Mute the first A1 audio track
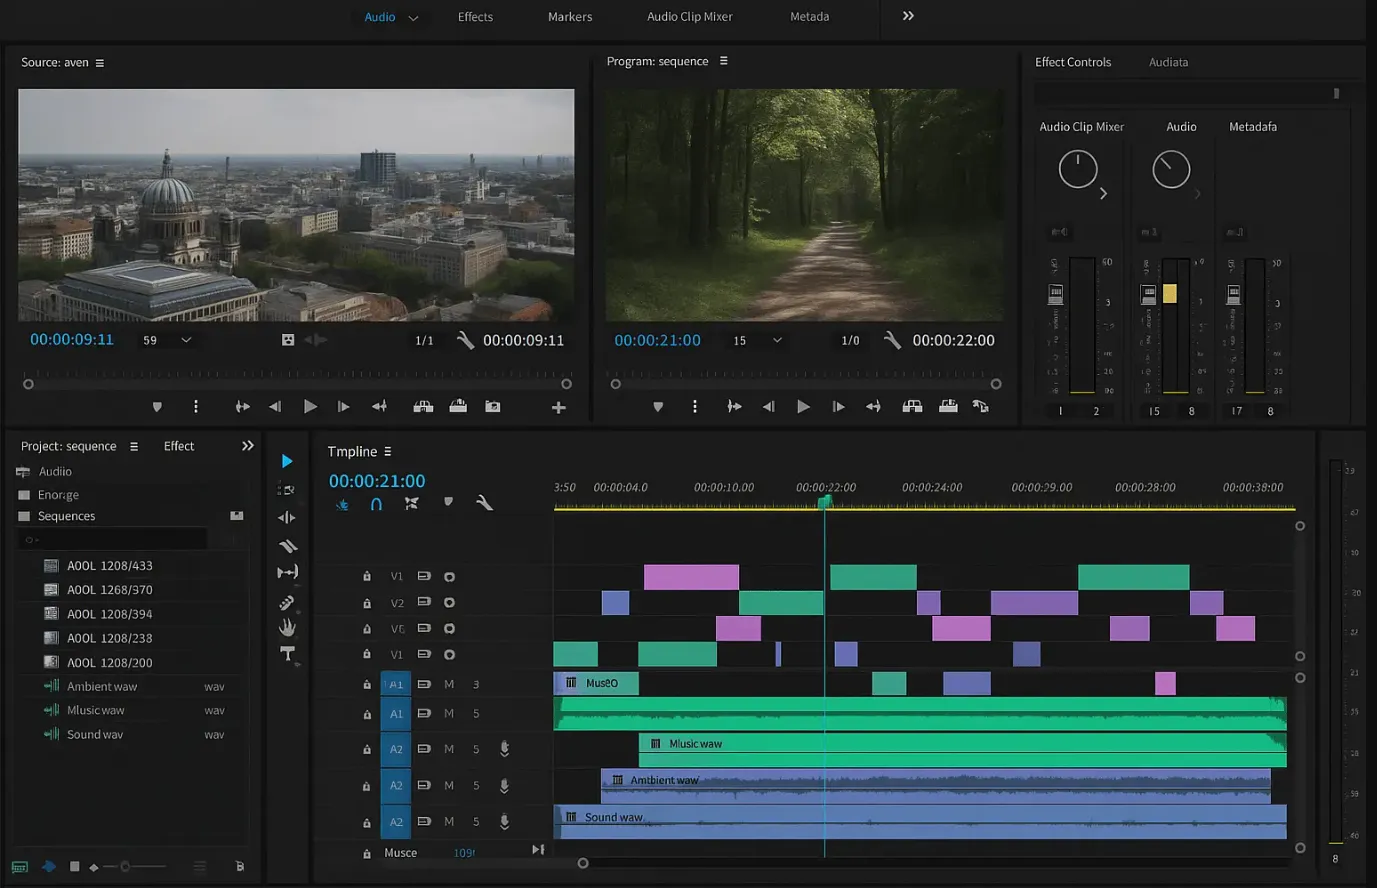This screenshot has width=1377, height=888. pos(449,684)
